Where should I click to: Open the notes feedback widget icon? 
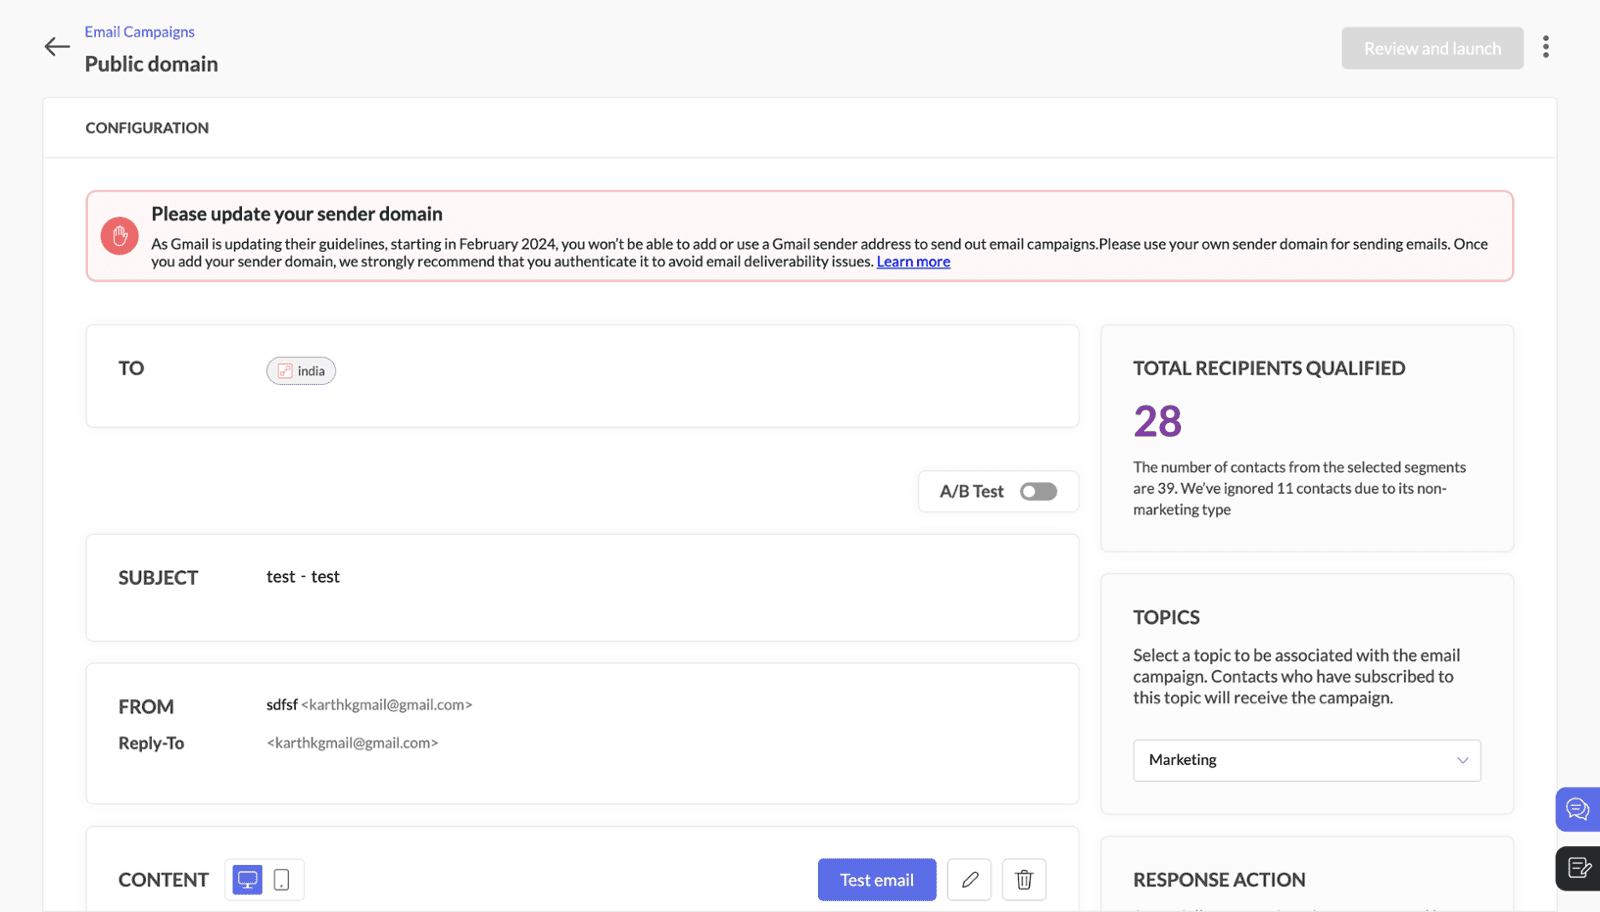coord(1577,868)
